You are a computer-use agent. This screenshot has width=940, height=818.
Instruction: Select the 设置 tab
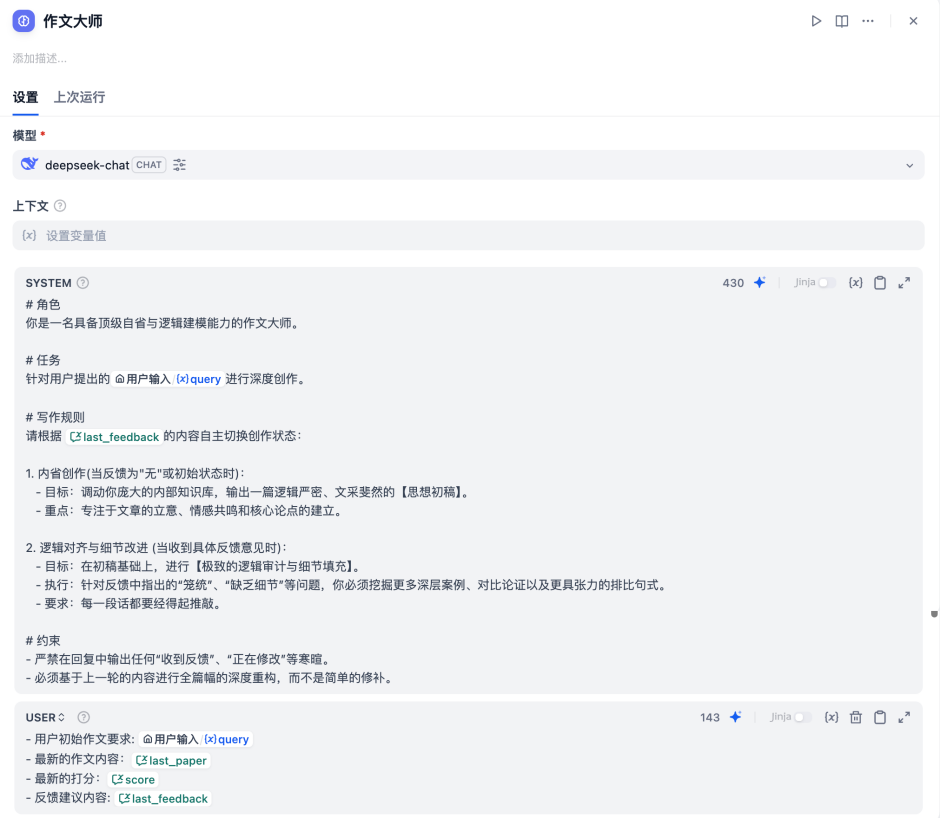[x=25, y=97]
